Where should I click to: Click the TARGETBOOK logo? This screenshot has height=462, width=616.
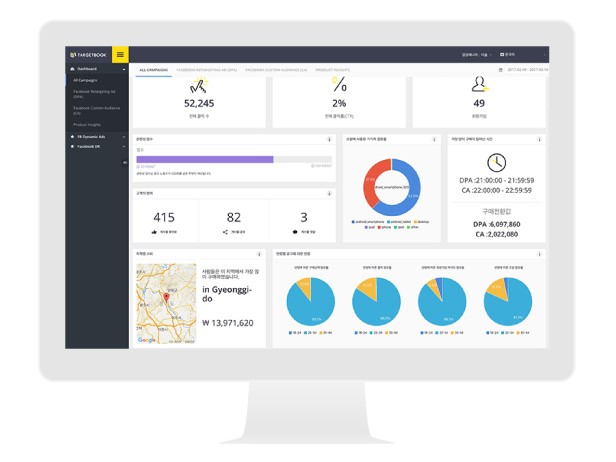click(90, 54)
